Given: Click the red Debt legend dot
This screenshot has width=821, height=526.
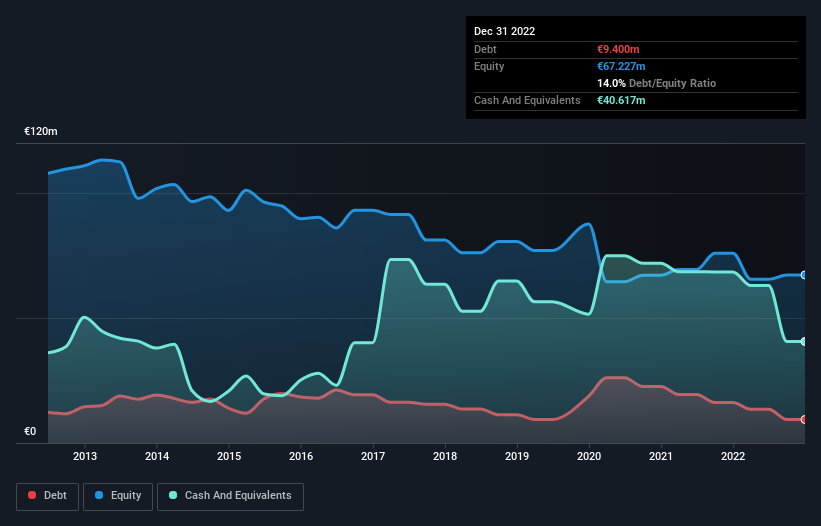Looking at the screenshot, I should coord(32,495).
